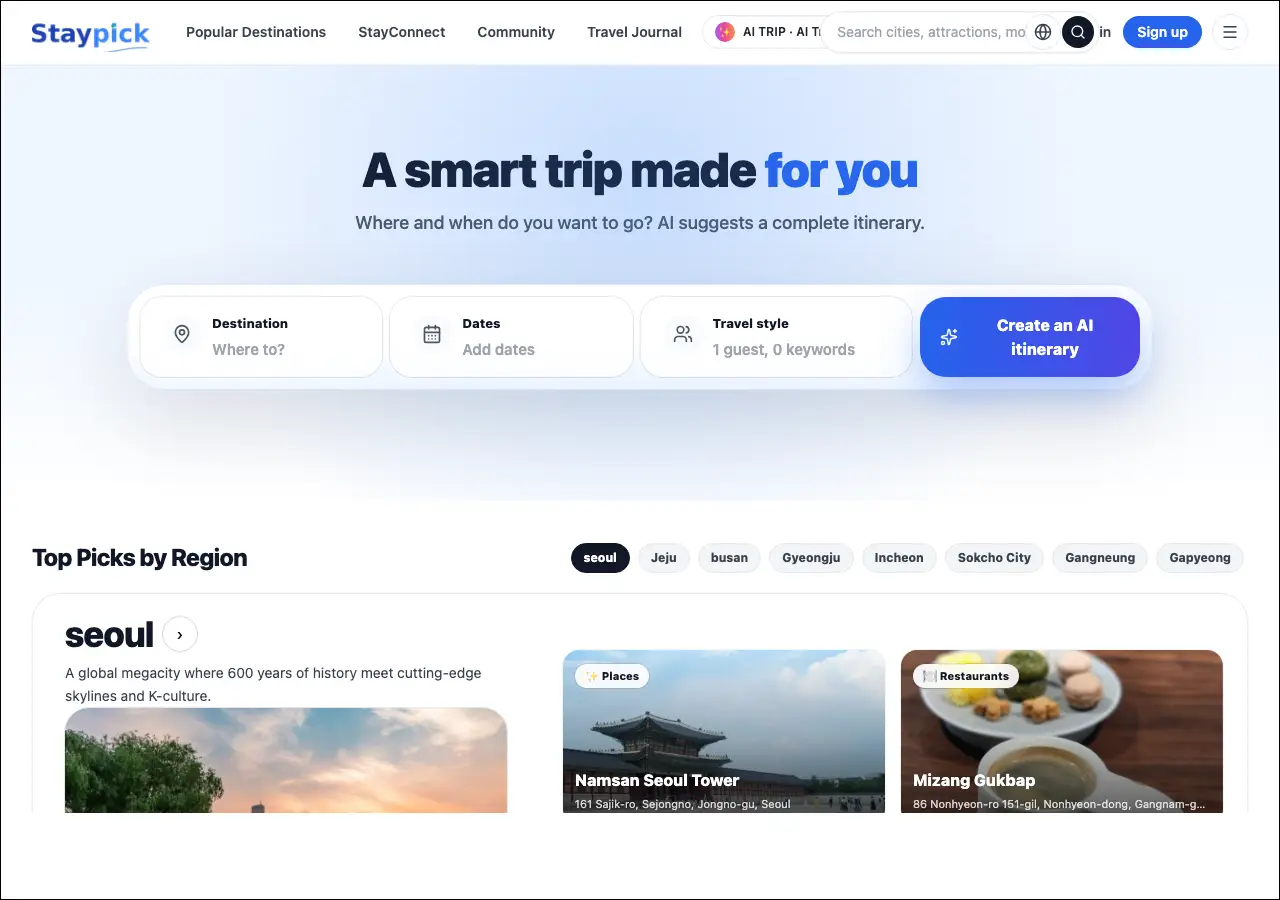
Task: Open the Mizang Gukbap restaurant card
Action: click(1062, 731)
